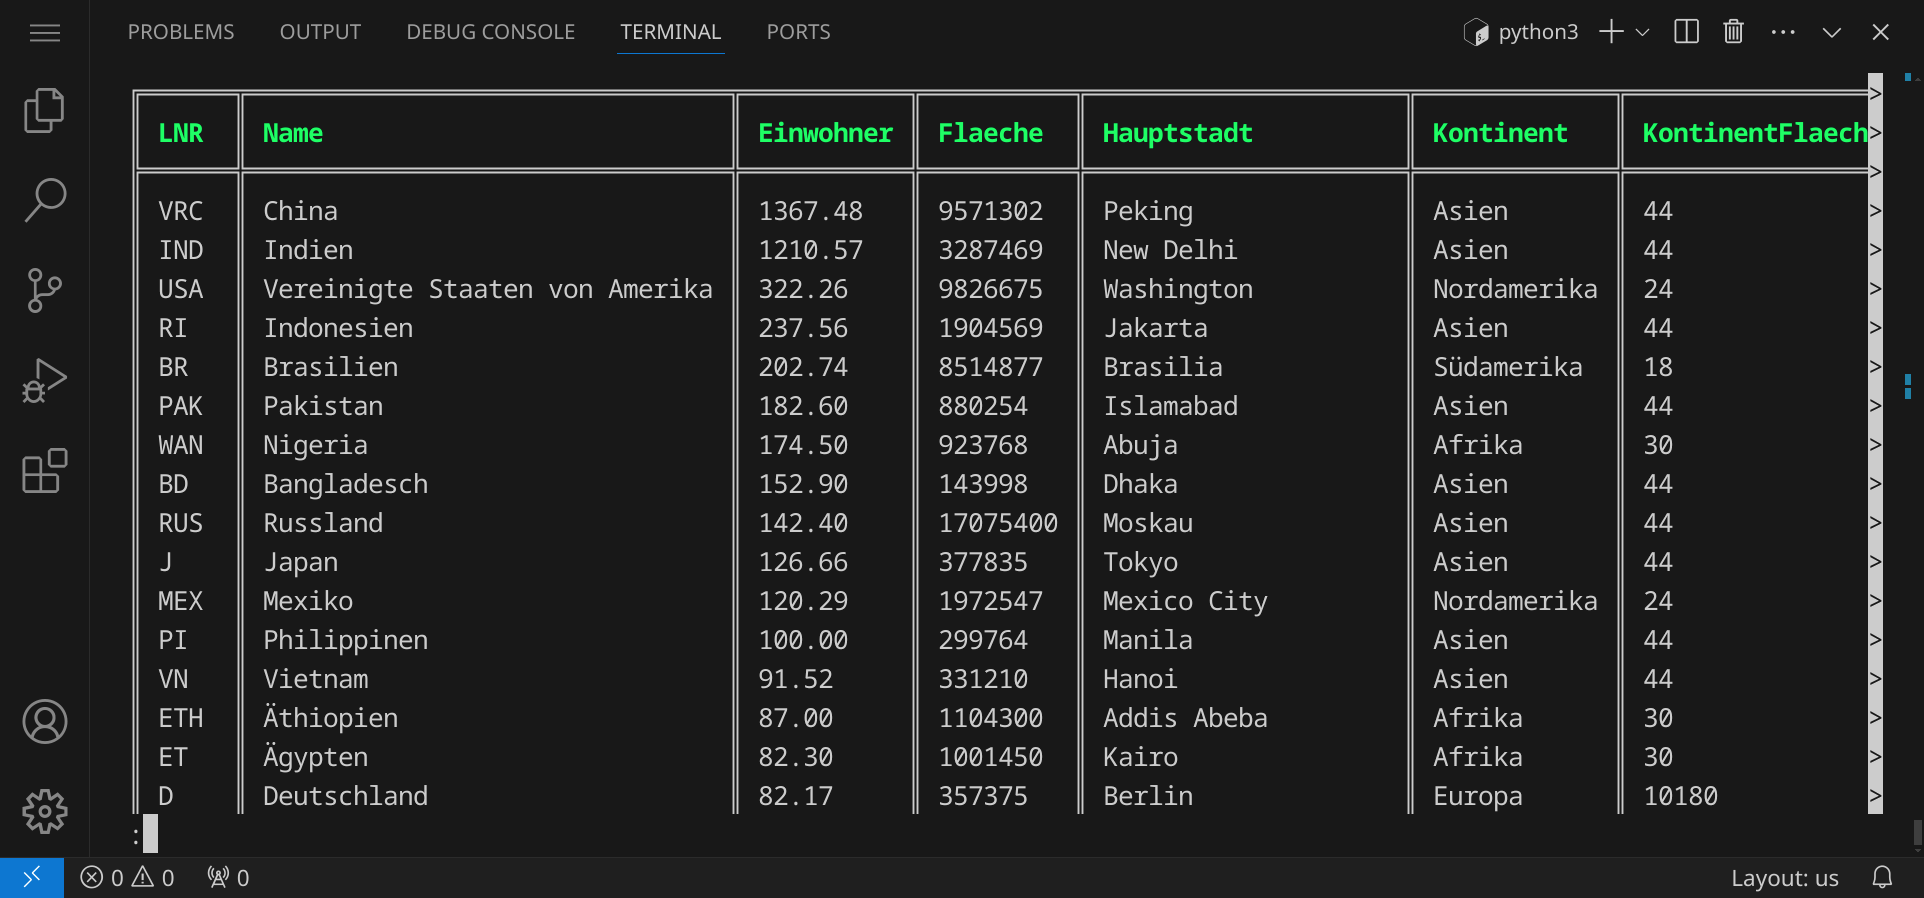Image resolution: width=1924 pixels, height=898 pixels.
Task: Show notifications via the bell icon
Action: (x=1882, y=878)
